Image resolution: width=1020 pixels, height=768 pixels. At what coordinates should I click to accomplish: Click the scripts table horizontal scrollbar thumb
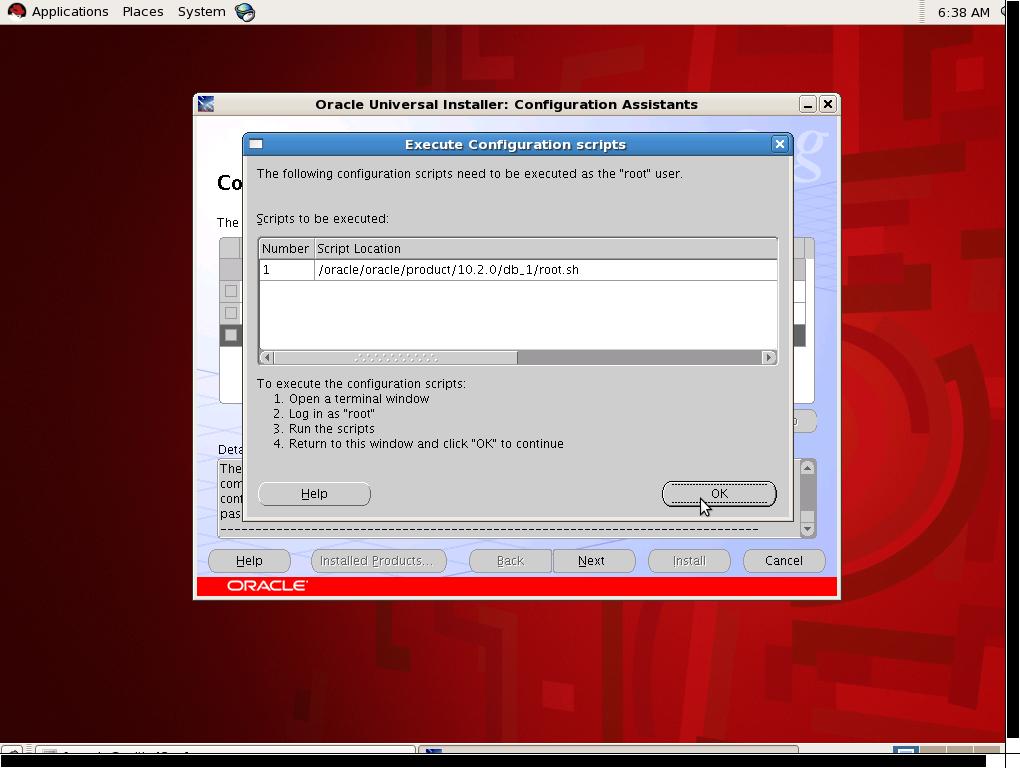(396, 357)
